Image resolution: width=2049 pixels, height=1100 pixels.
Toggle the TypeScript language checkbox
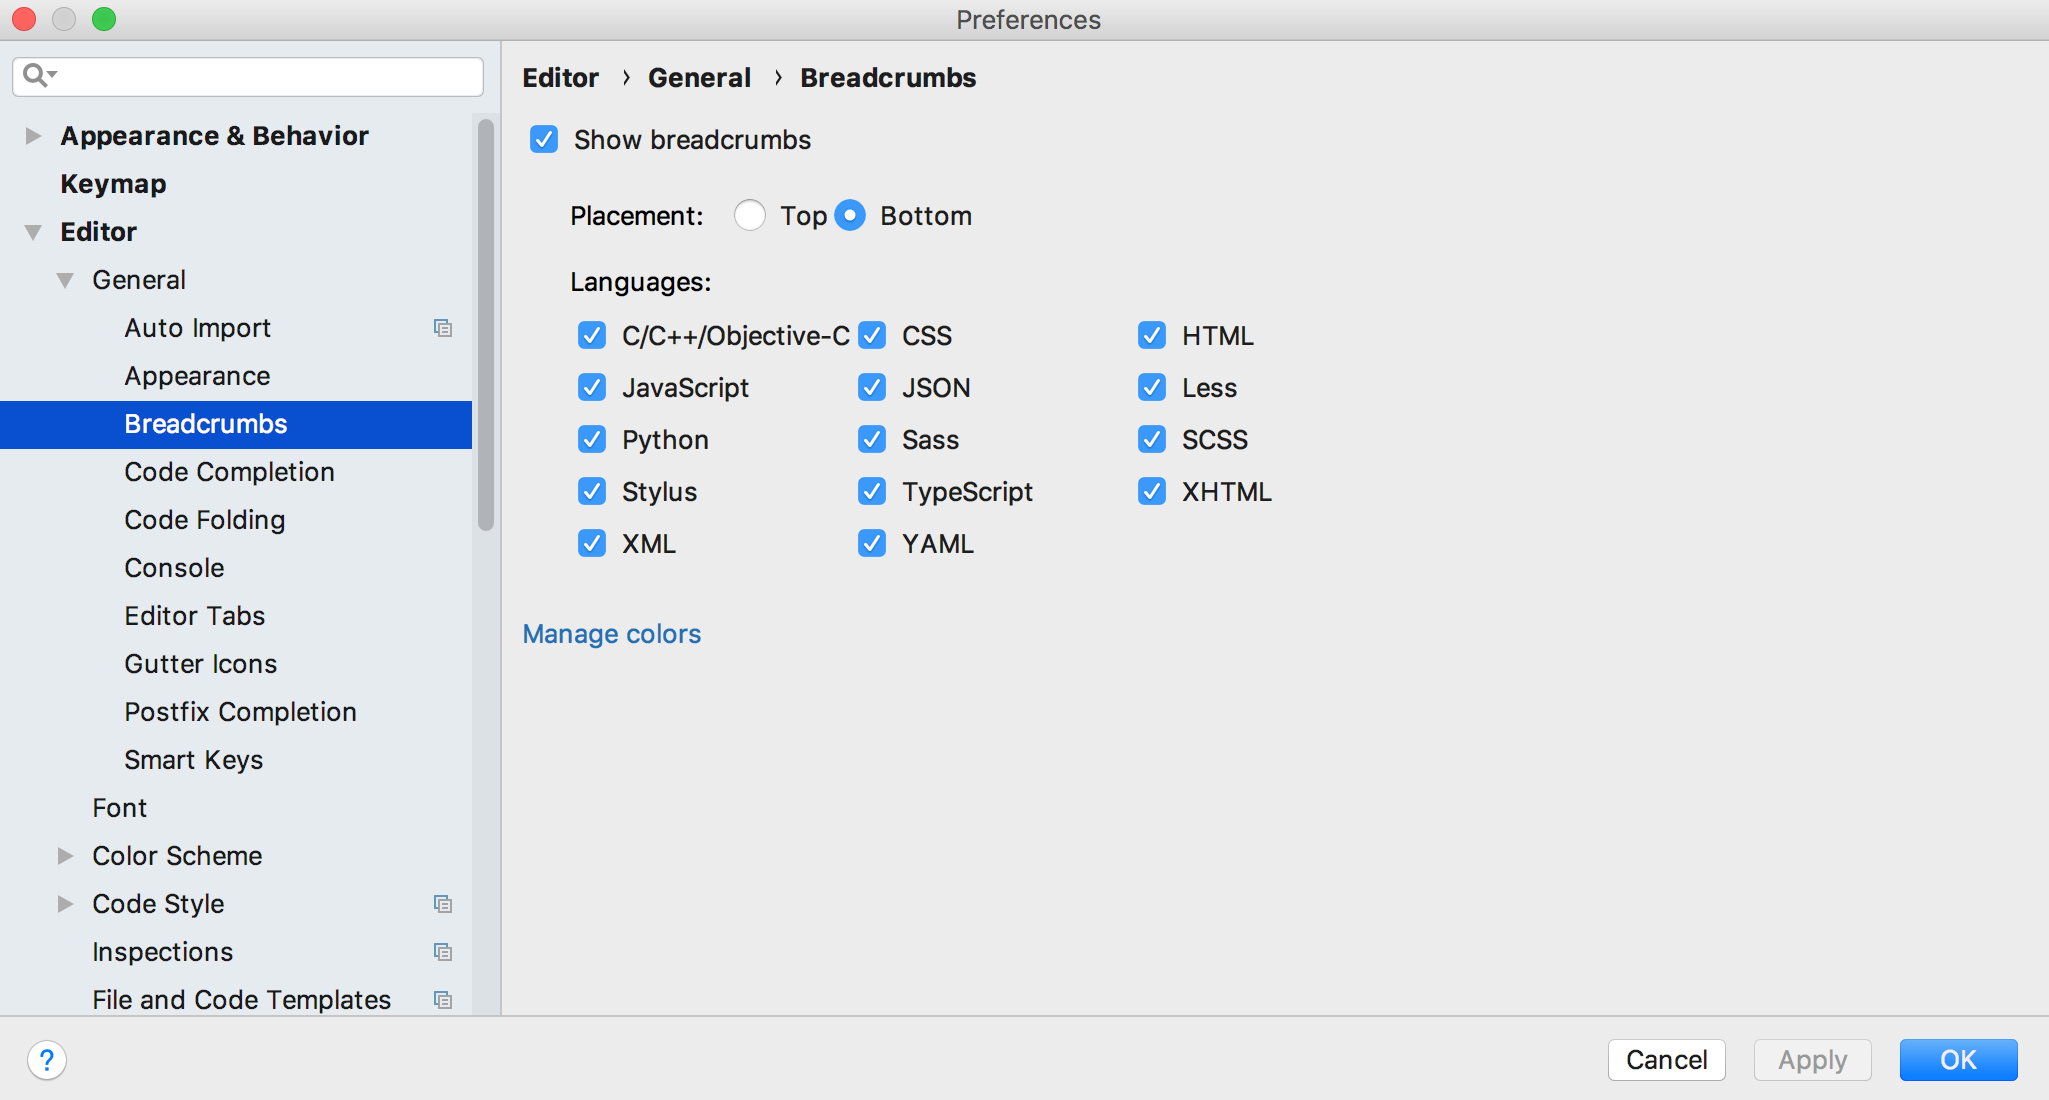pos(872,492)
